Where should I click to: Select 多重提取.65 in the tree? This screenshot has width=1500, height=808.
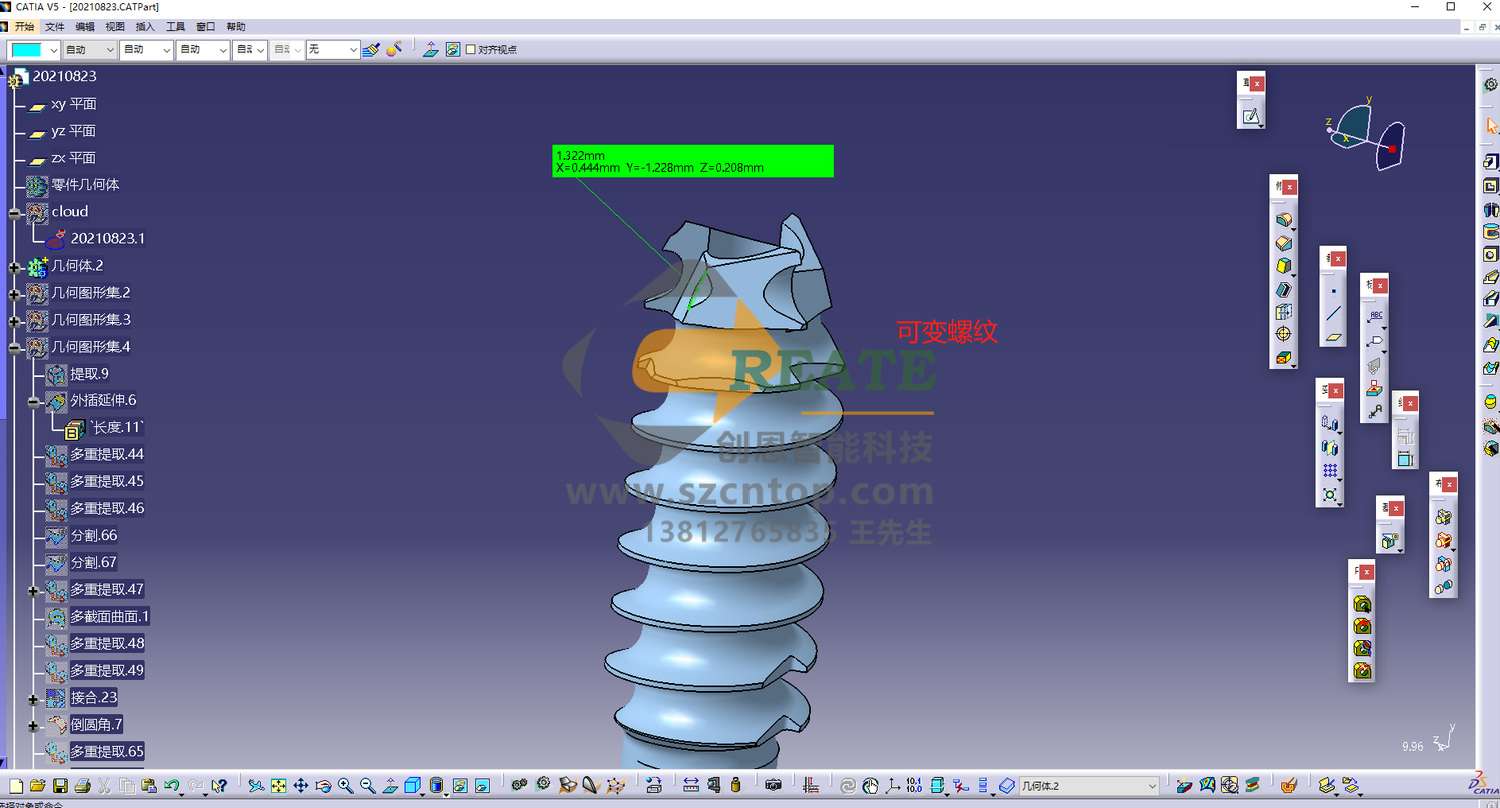coord(106,752)
